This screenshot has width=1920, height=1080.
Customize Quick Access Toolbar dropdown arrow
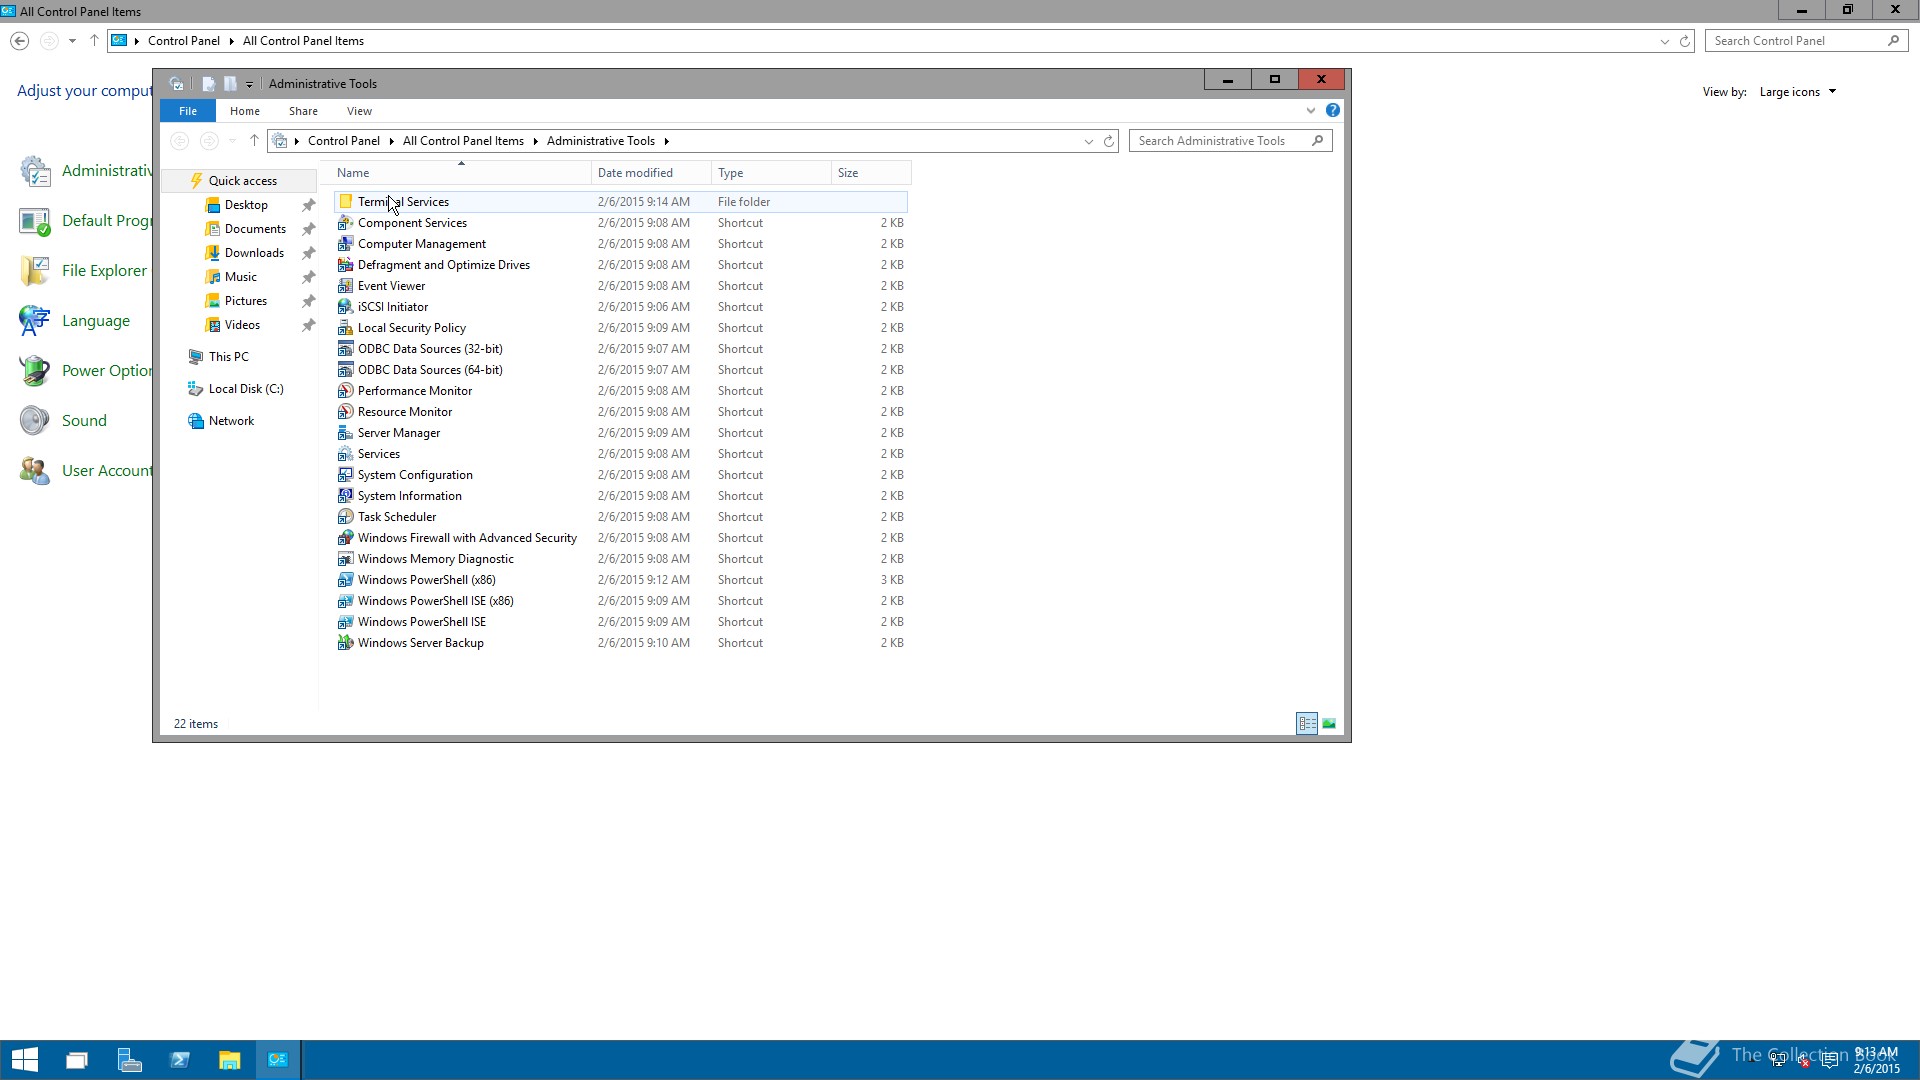point(249,85)
